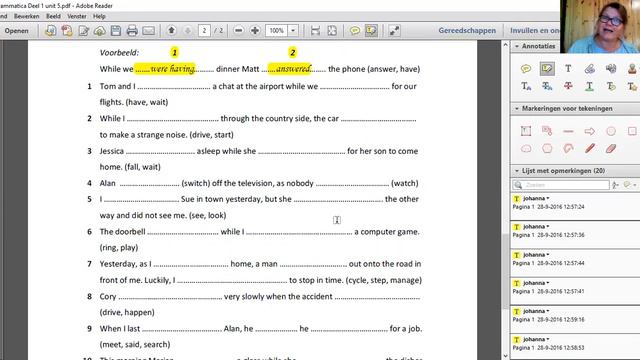Select the attach file paperclip tool

point(589,69)
